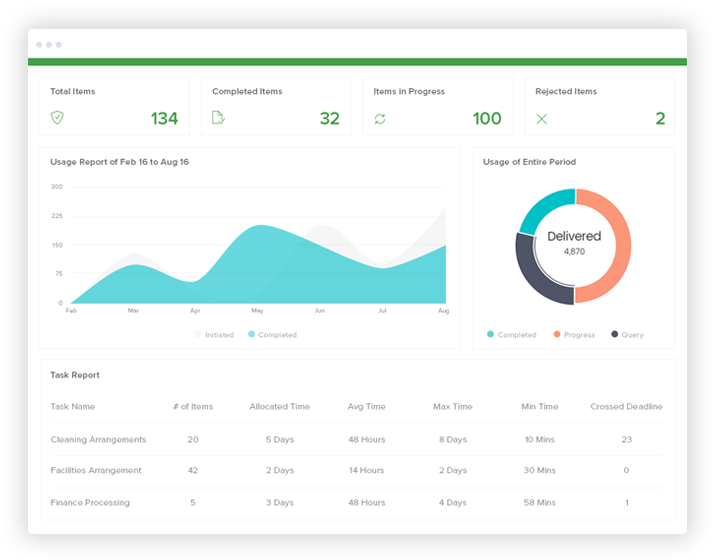Sort by Crossed Deadline column header
The height and width of the screenshot is (560, 715).
626,406
